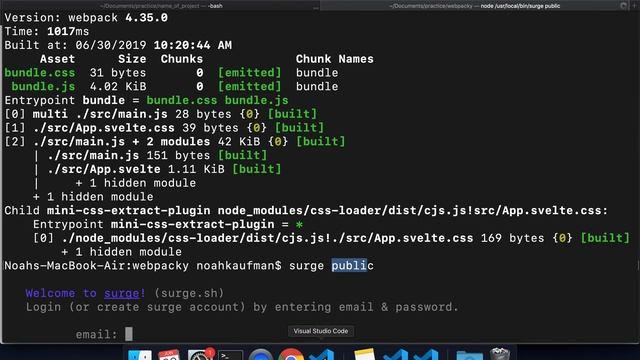Click 'bundle.js' in the Asset column

coord(43,87)
